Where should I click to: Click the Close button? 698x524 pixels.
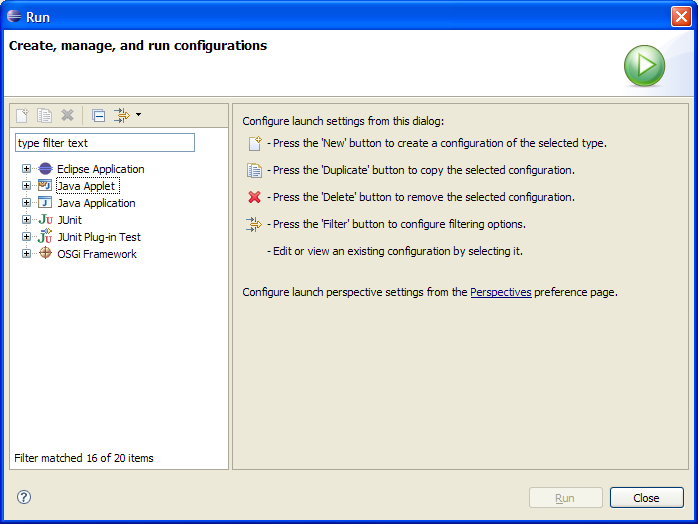click(646, 498)
